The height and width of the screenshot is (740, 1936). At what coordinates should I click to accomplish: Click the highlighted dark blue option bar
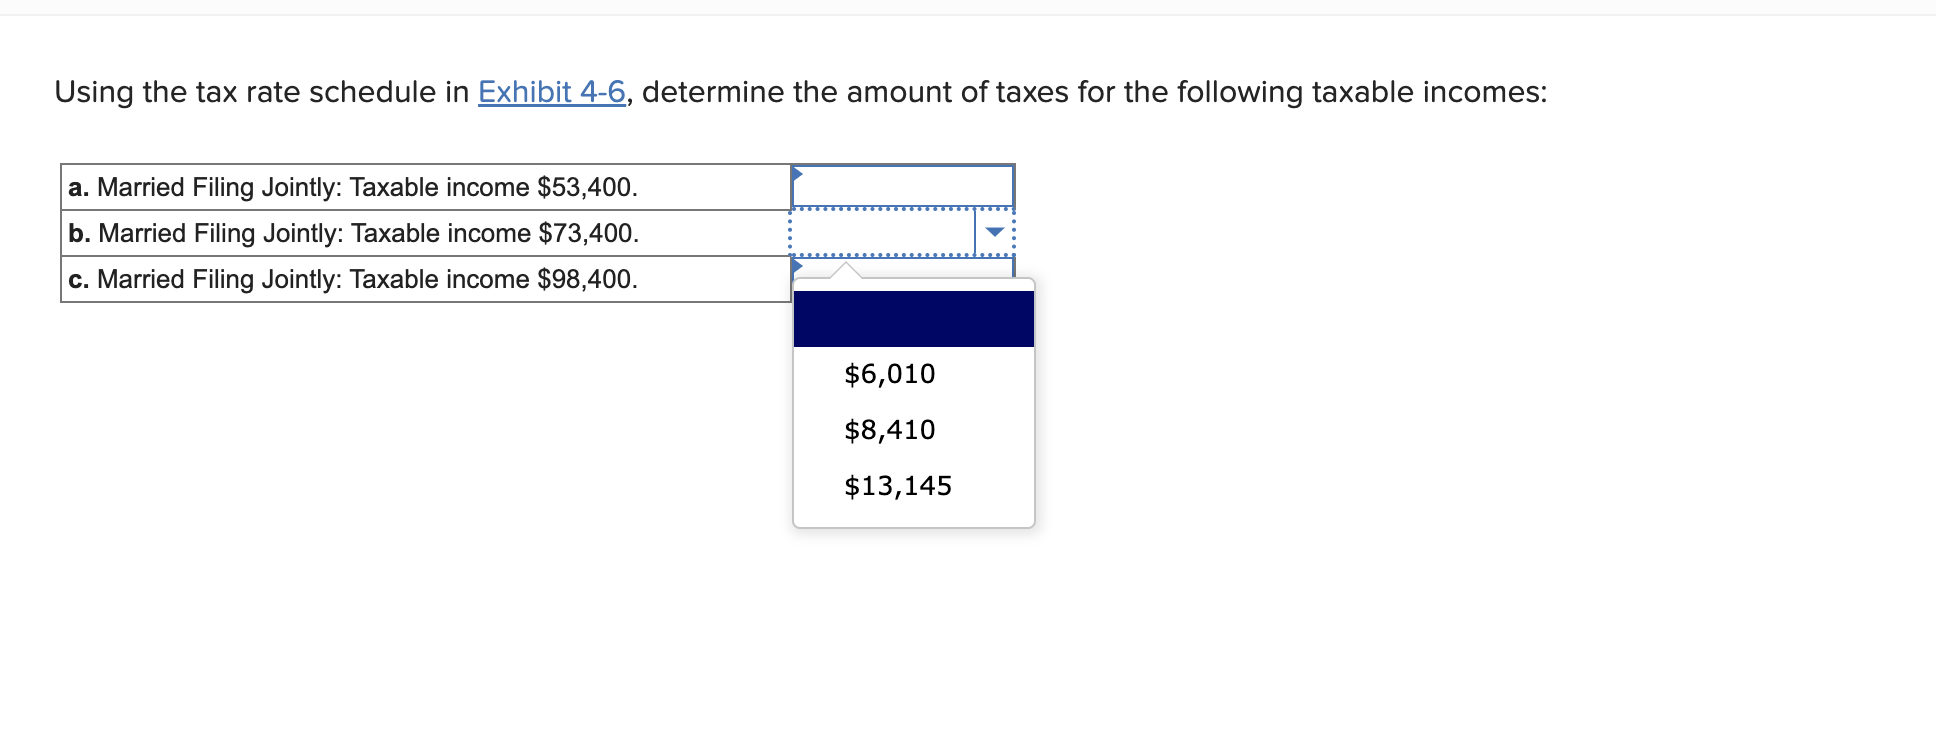click(x=911, y=317)
